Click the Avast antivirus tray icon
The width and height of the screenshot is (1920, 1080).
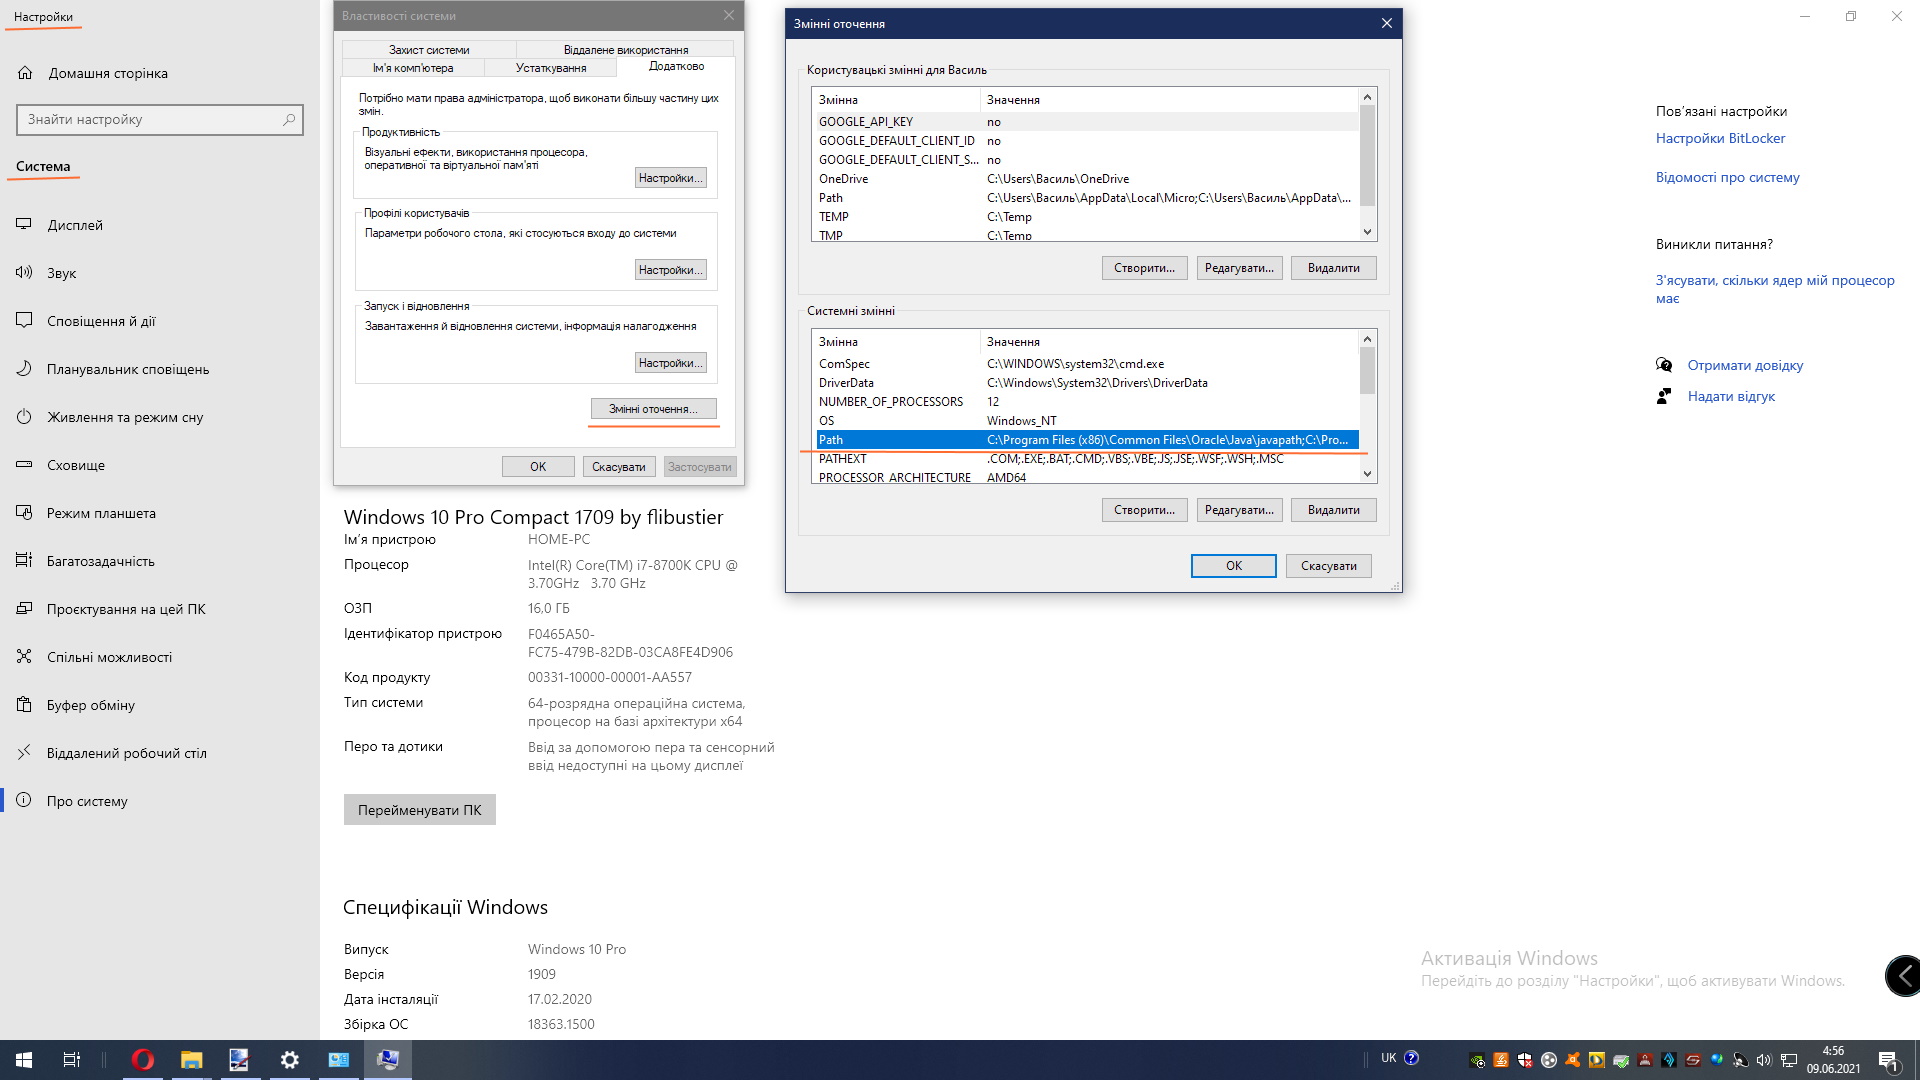tap(1573, 1060)
